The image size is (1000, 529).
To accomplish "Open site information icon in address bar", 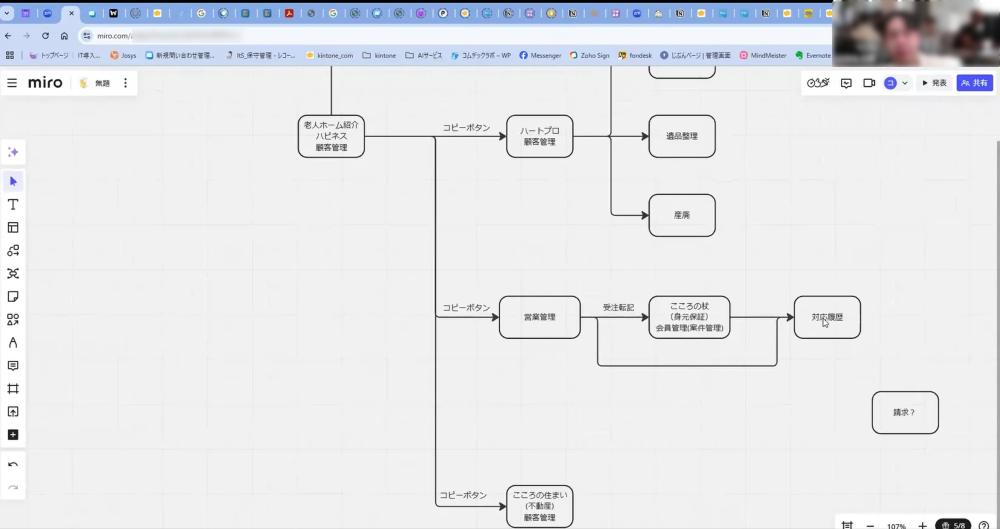I will pyautogui.click(x=87, y=36).
